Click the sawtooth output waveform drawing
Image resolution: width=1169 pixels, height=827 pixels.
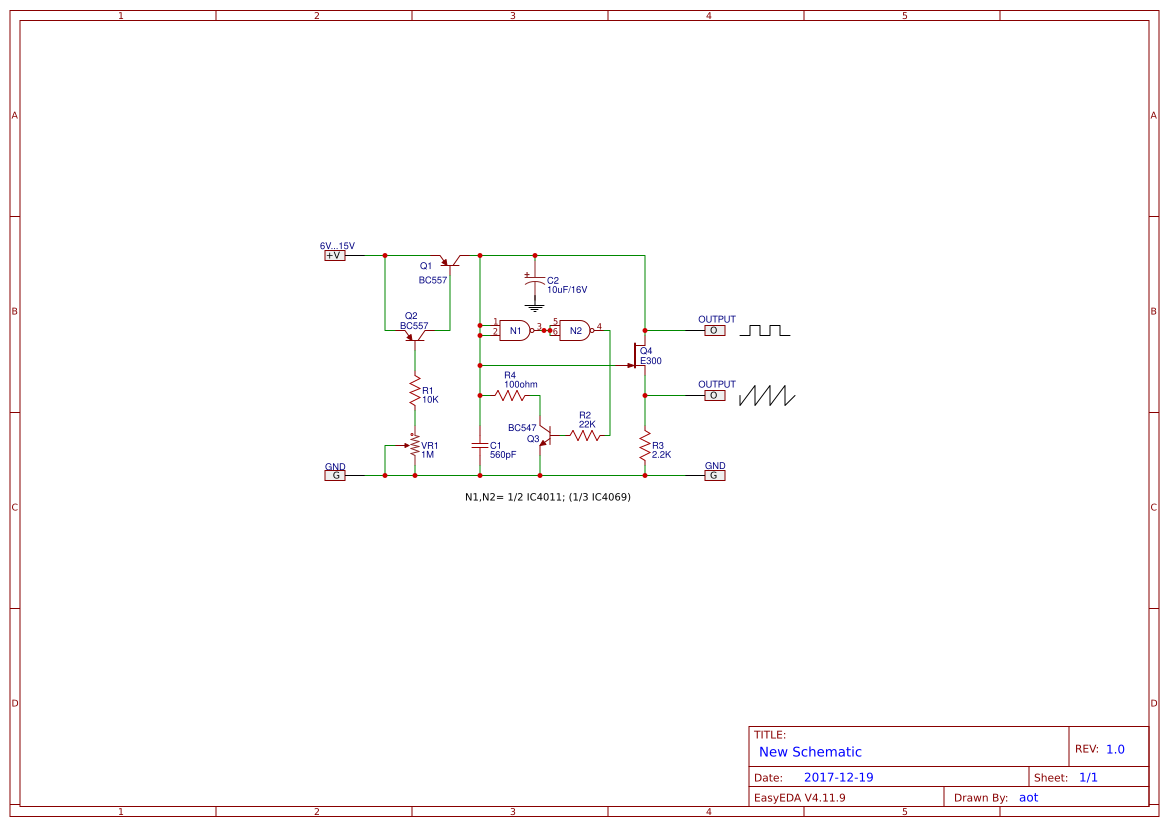click(765, 397)
